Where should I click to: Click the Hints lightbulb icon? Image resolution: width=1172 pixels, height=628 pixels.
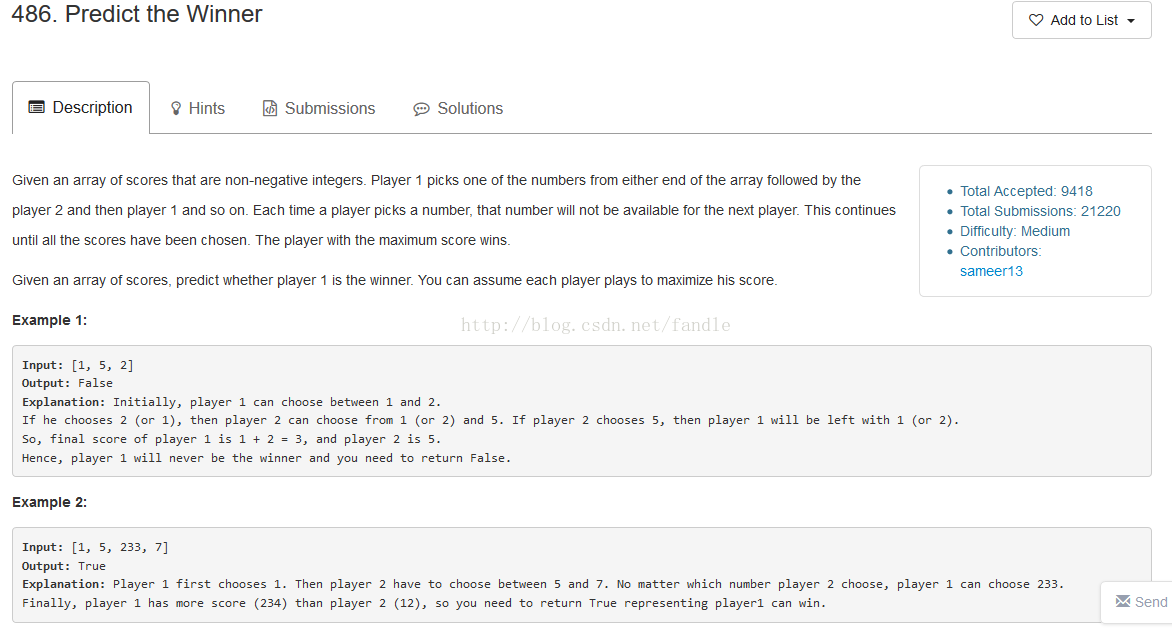[176, 108]
